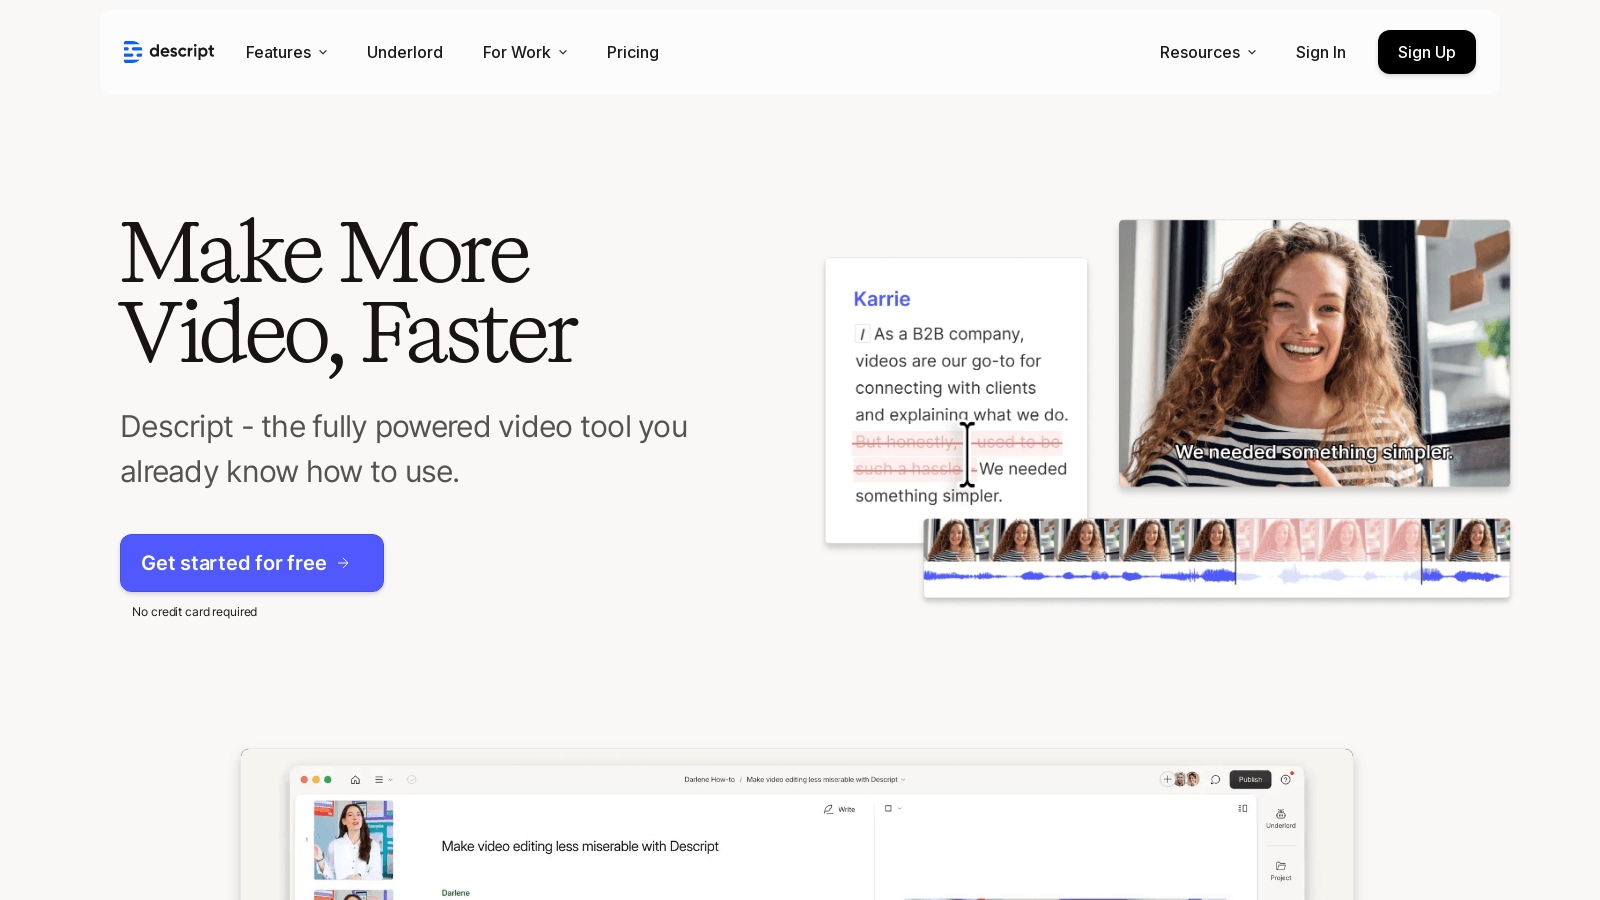The height and width of the screenshot is (900, 1600).
Task: Click the Karrie speaker label
Action: click(882, 299)
